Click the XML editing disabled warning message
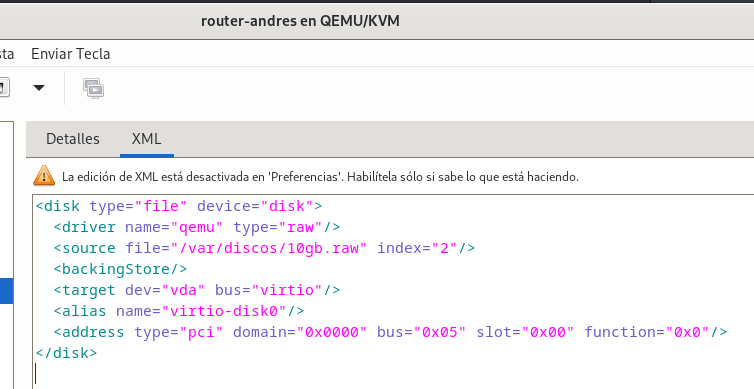Screen dimensions: 754x389 coord(320,177)
